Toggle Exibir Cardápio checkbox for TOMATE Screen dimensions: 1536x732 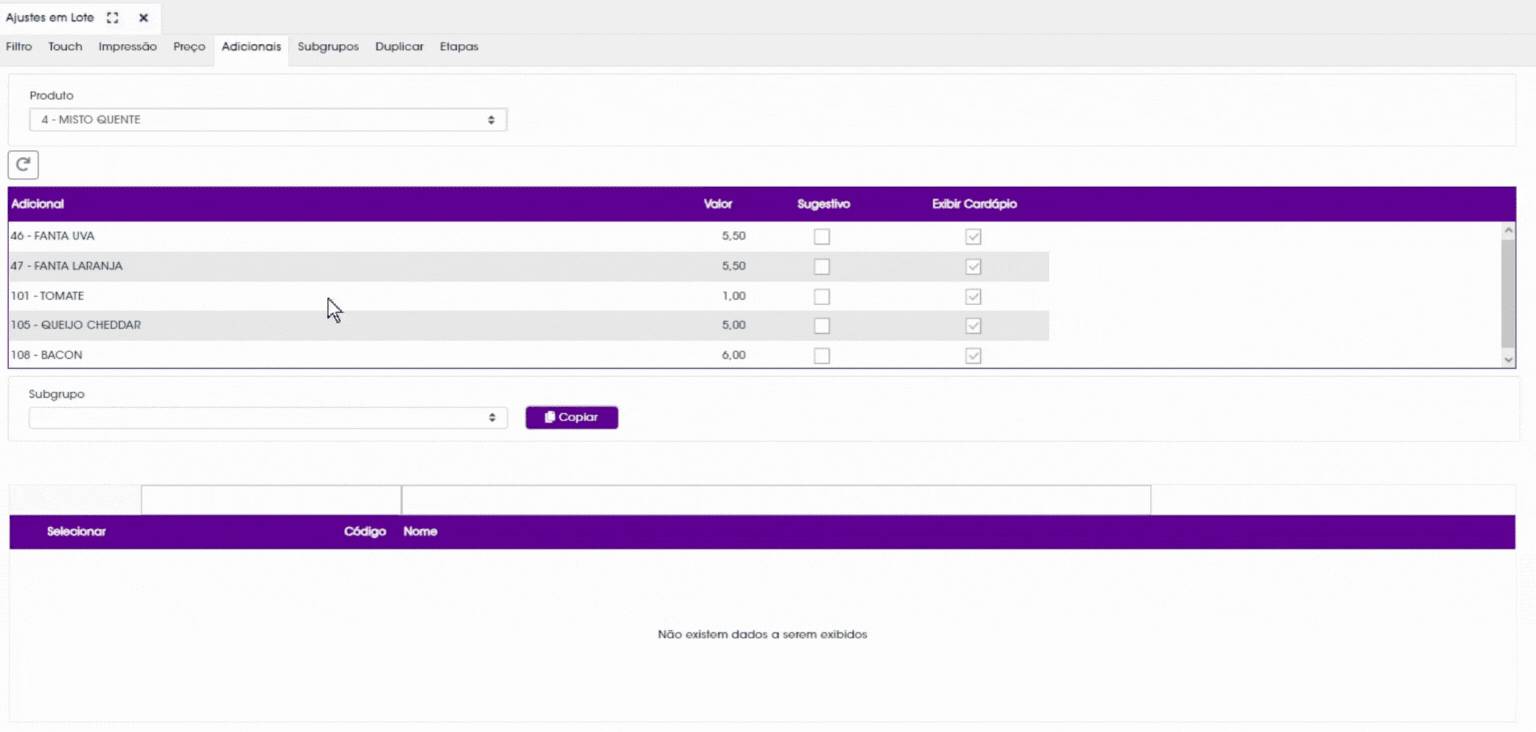click(973, 297)
